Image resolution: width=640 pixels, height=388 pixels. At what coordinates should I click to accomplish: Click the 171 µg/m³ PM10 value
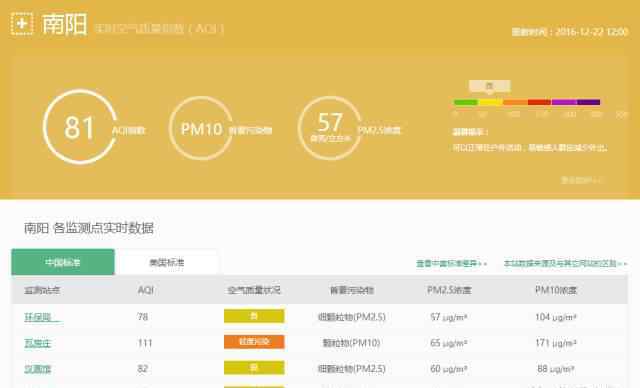click(556, 343)
